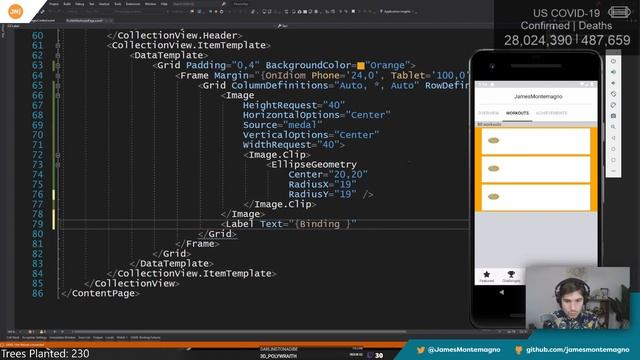Open the Test menu
Viewport: 640px width, 360px height.
click(x=92, y=4)
